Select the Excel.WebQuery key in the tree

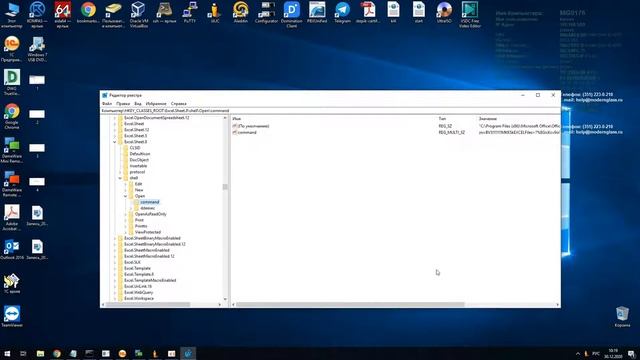click(x=139, y=292)
